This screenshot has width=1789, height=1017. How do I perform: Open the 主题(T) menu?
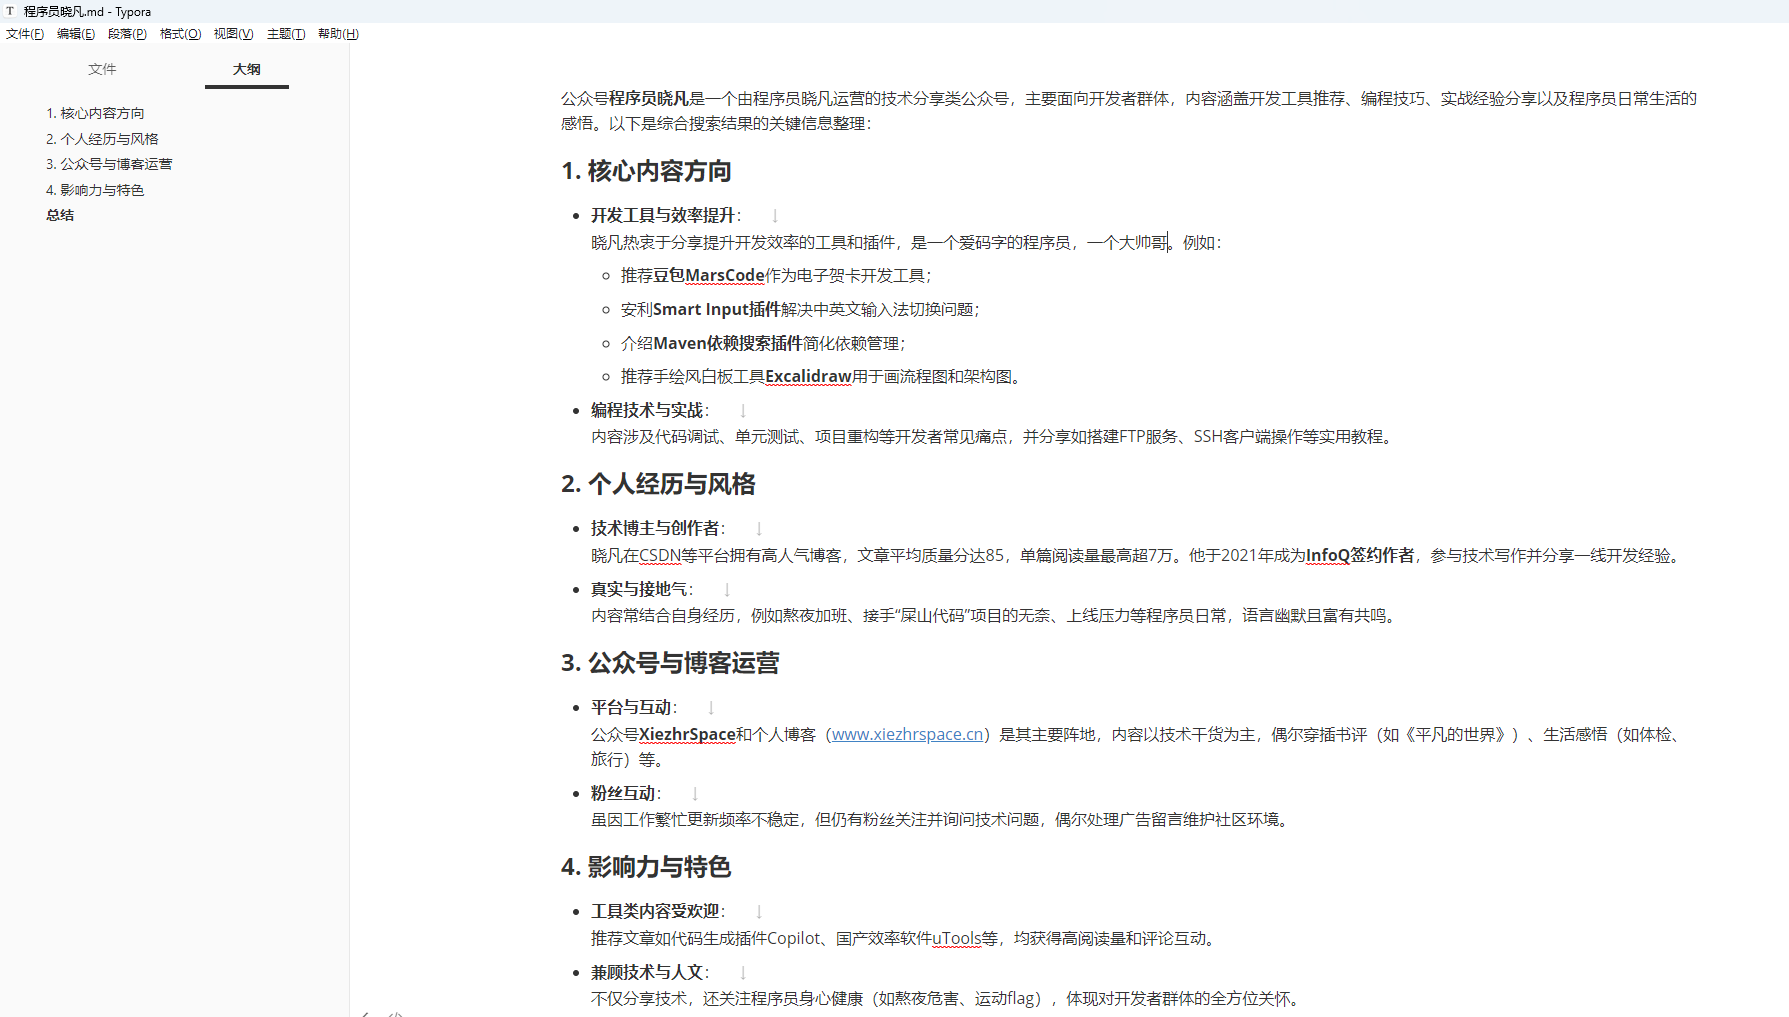tap(286, 33)
